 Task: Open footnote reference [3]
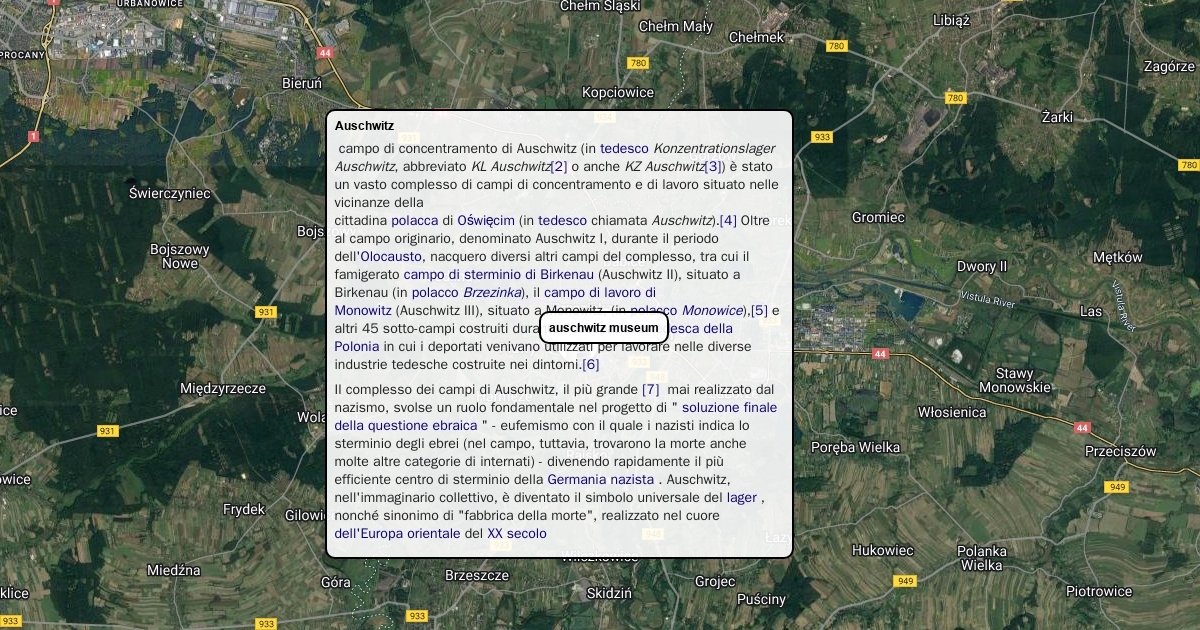point(713,166)
